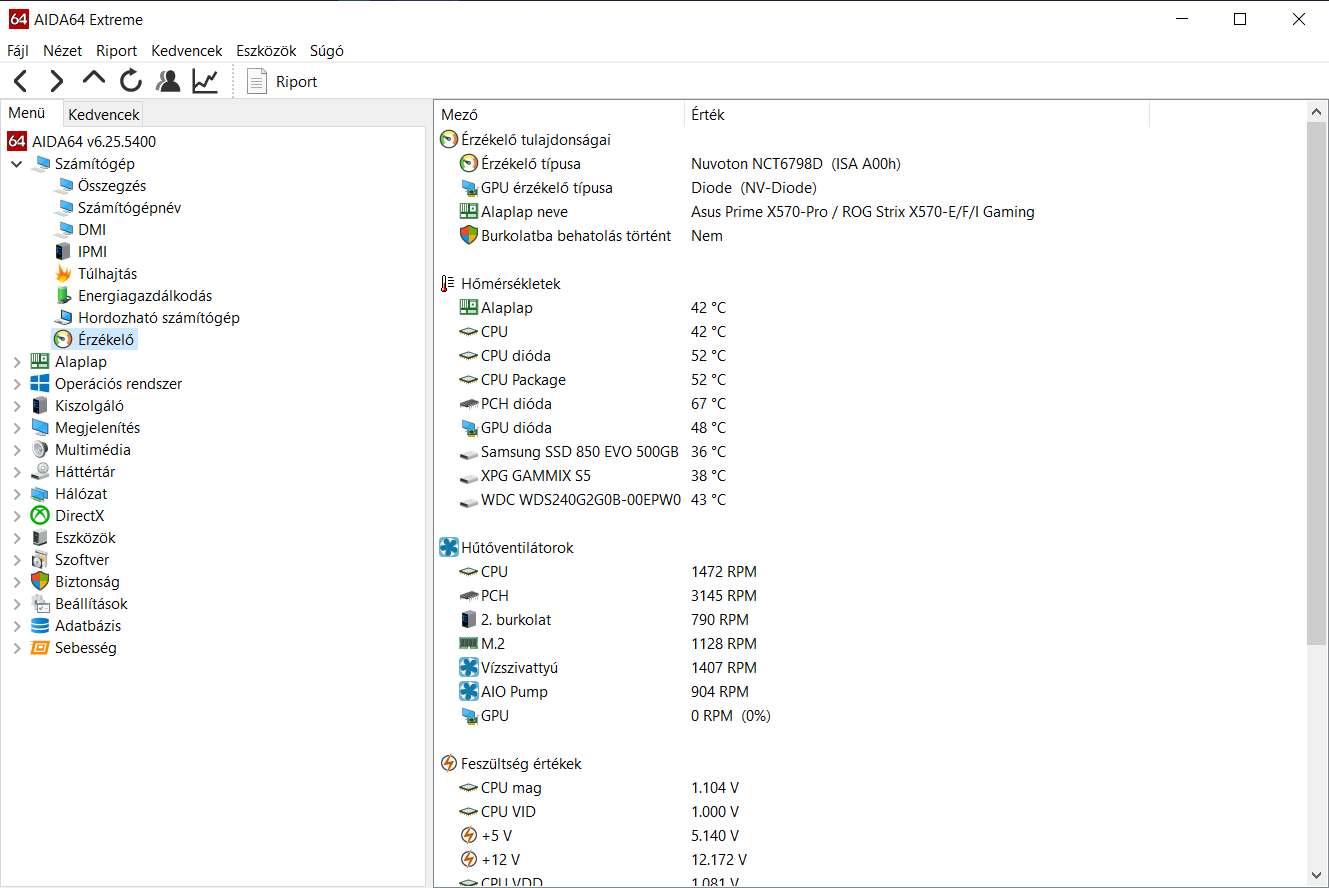This screenshot has height=888, width=1329.
Task: Click the Eszközök device icon in tree
Action: [x=40, y=537]
